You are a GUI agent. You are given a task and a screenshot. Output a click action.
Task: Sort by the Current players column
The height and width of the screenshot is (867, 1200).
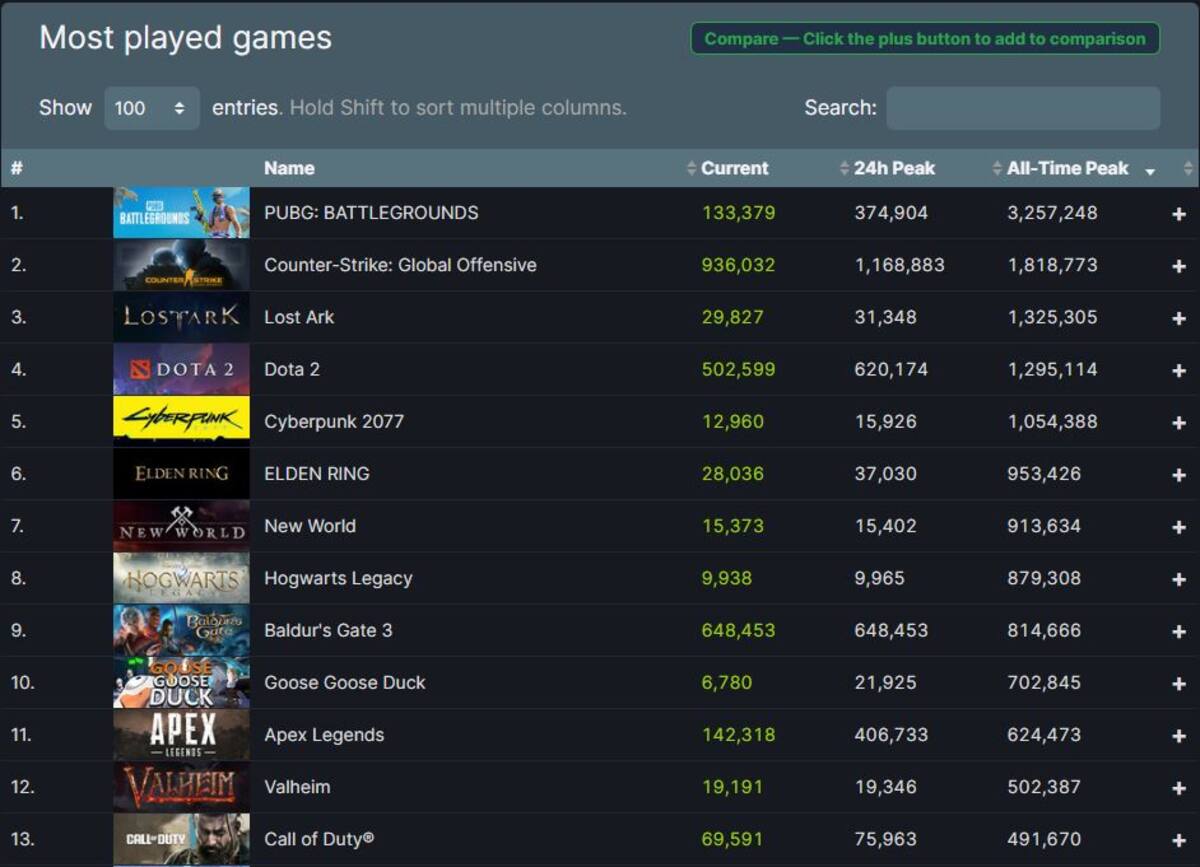click(735, 168)
